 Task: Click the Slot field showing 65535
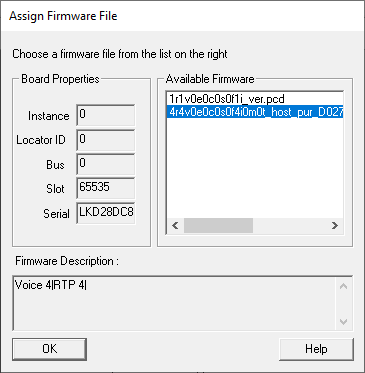[x=106, y=188]
